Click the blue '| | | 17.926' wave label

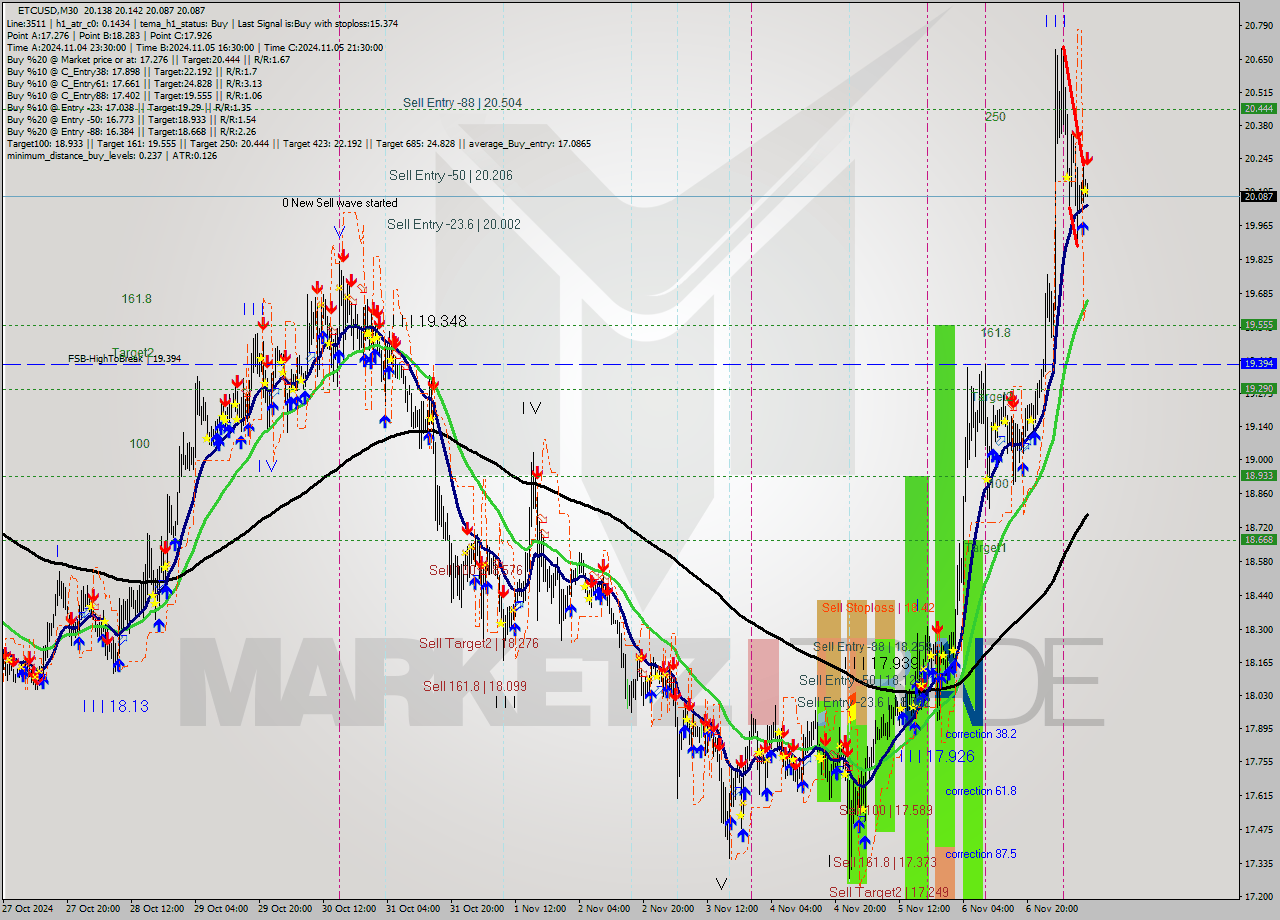point(936,756)
